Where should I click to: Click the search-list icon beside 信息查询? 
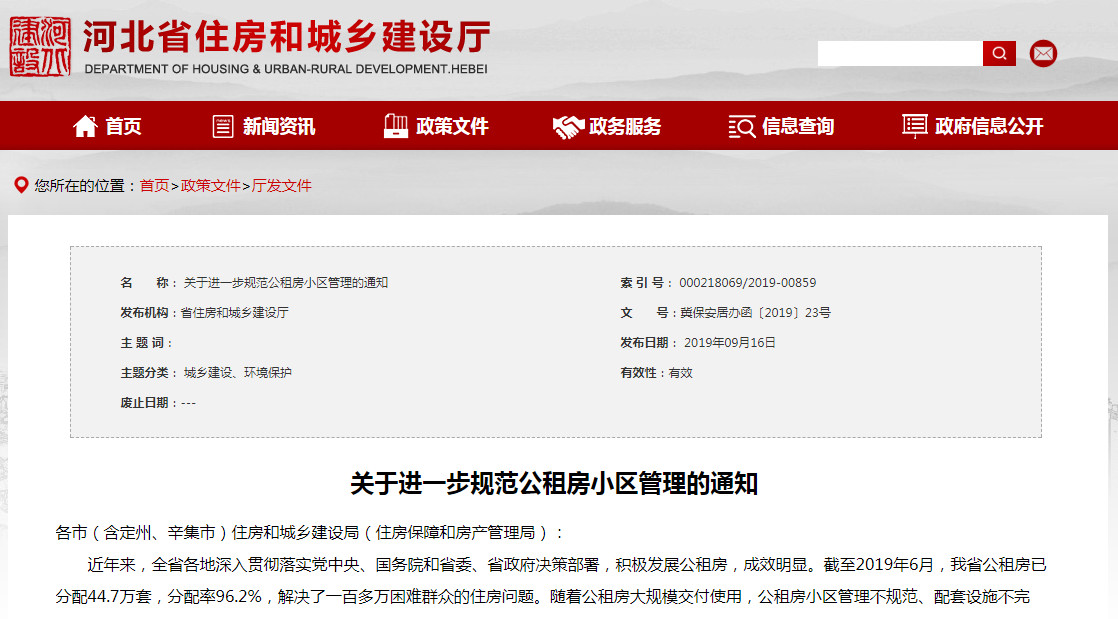pos(741,126)
